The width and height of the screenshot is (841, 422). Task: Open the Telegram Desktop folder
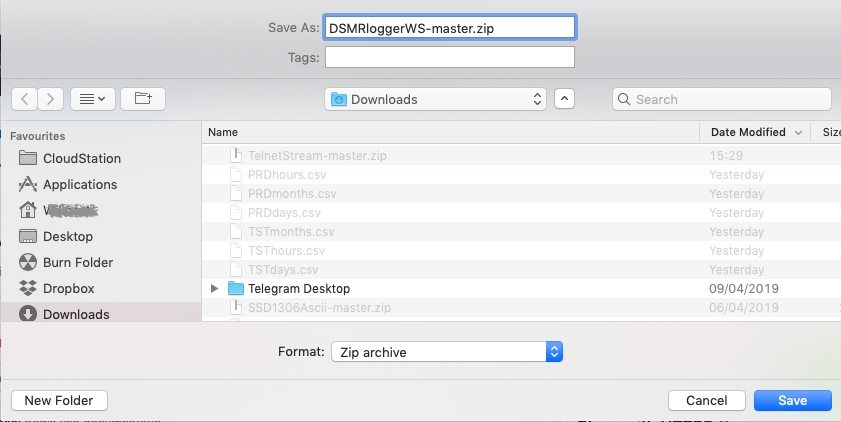[298, 288]
